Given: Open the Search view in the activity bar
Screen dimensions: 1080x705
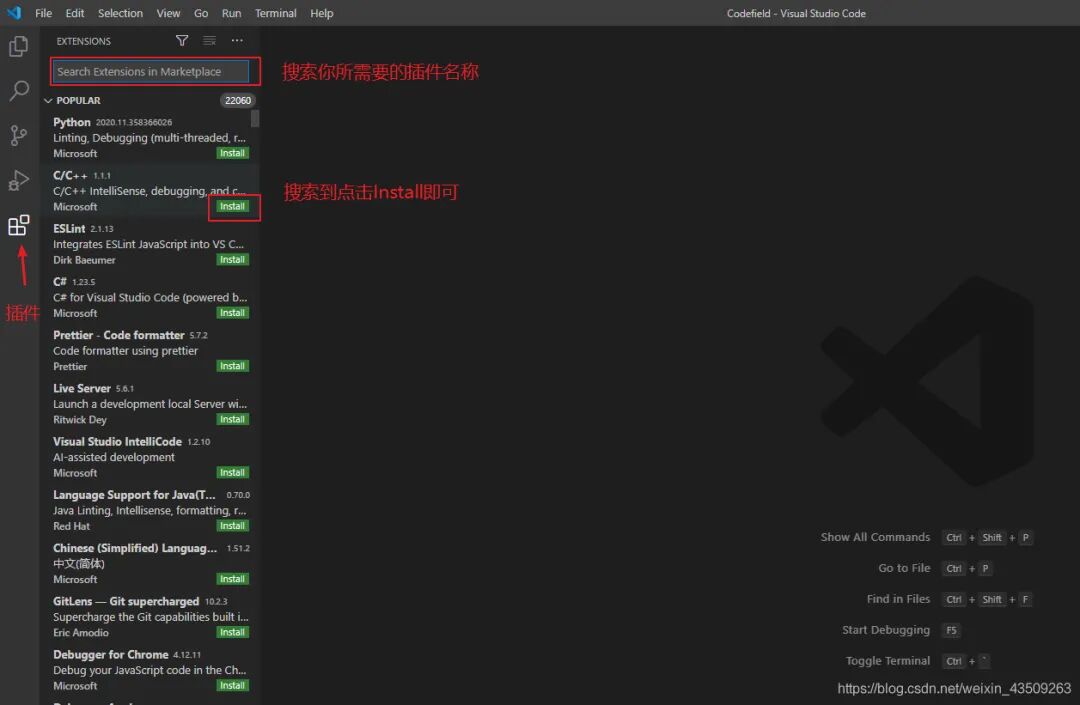Looking at the screenshot, I should point(19,90).
